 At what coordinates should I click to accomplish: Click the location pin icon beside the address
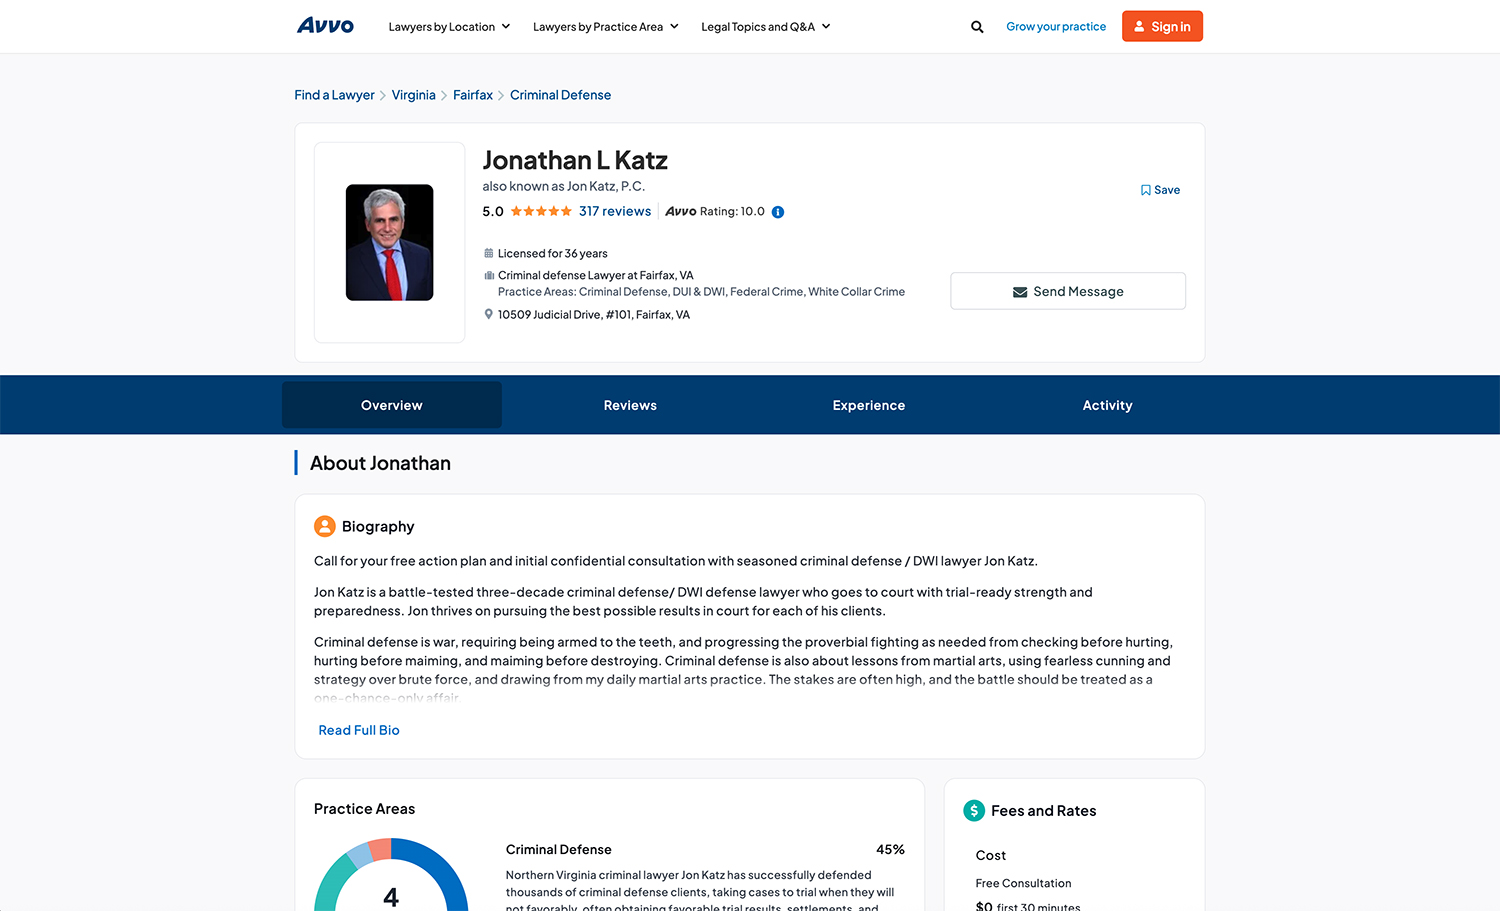[488, 313]
